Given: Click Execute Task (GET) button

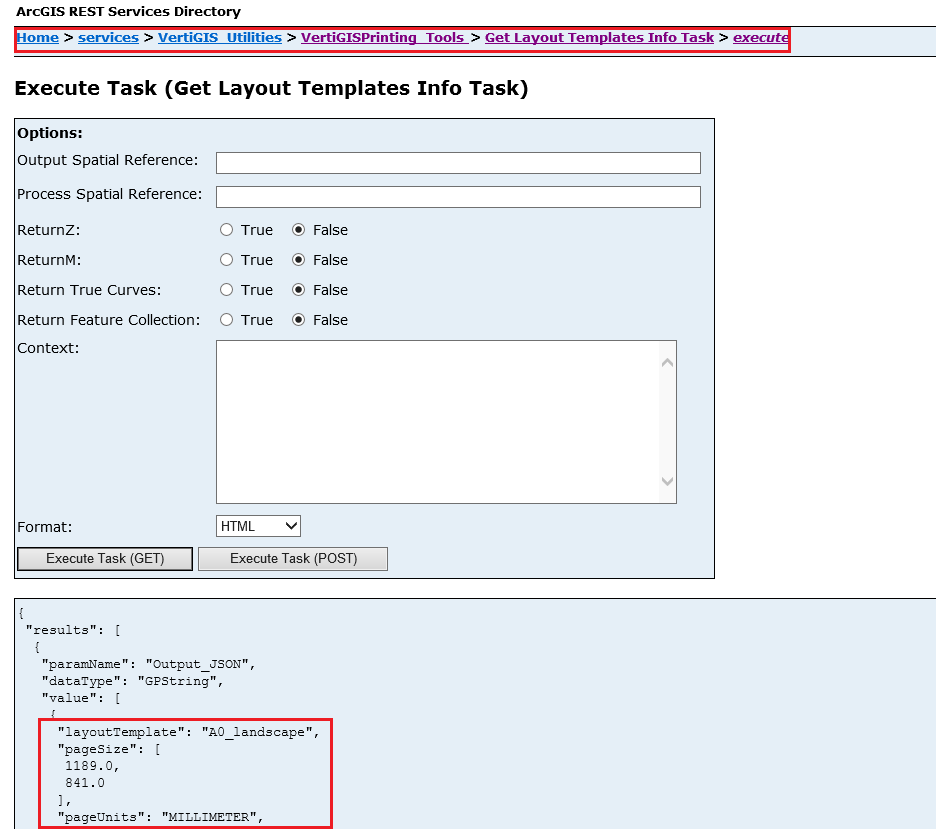Looking at the screenshot, I should point(104,558).
